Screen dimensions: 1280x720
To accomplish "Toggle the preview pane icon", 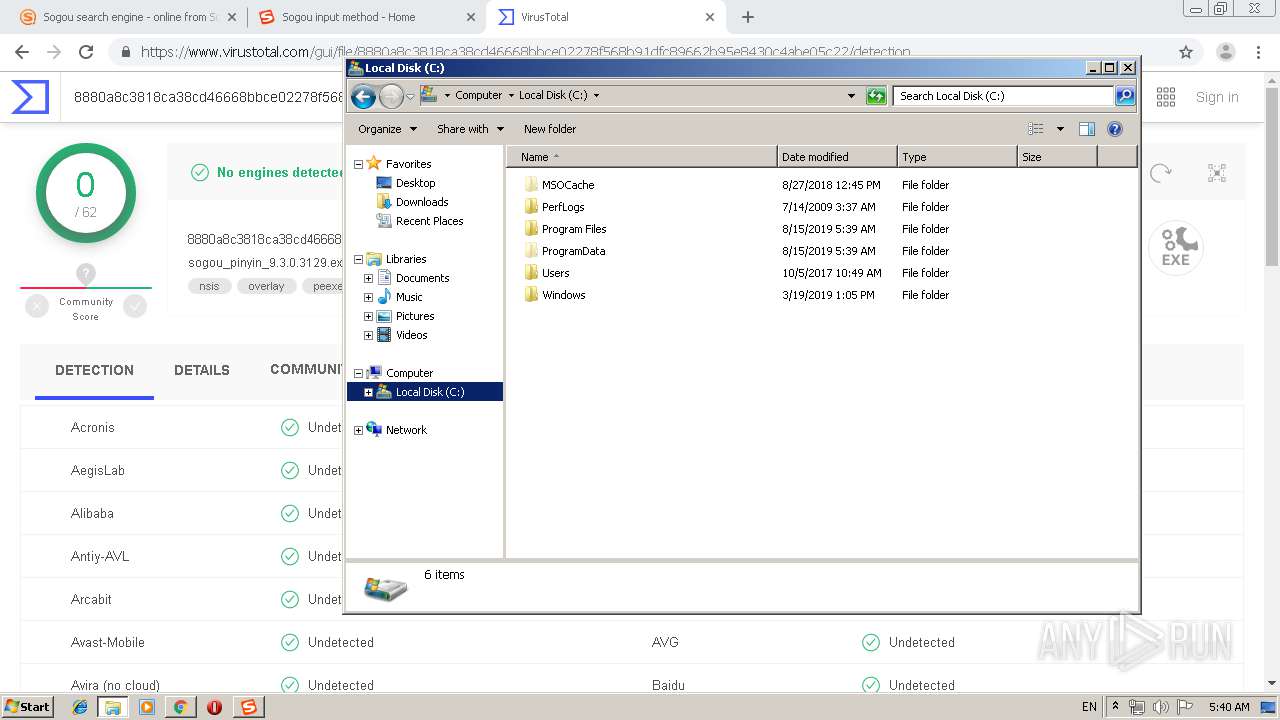I will (x=1087, y=129).
